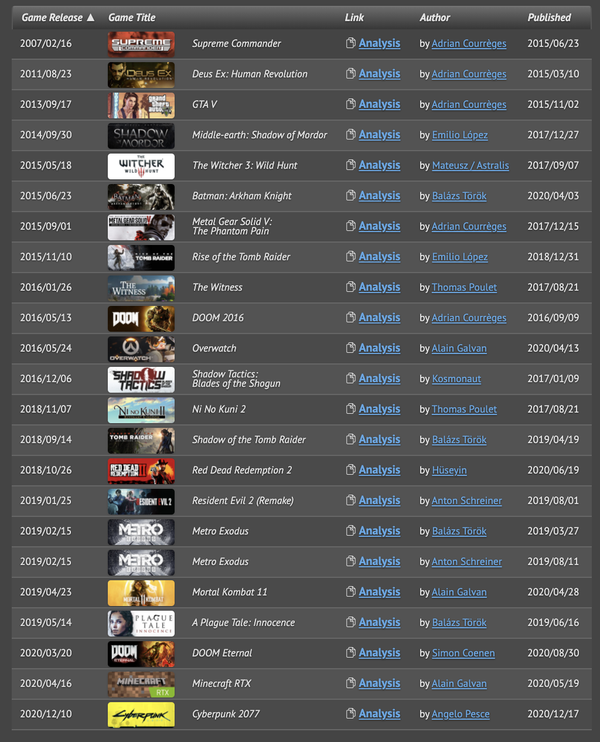This screenshot has height=742, width=600.
Task: Click the Shadow Tactics thumbnail
Action: (x=141, y=380)
